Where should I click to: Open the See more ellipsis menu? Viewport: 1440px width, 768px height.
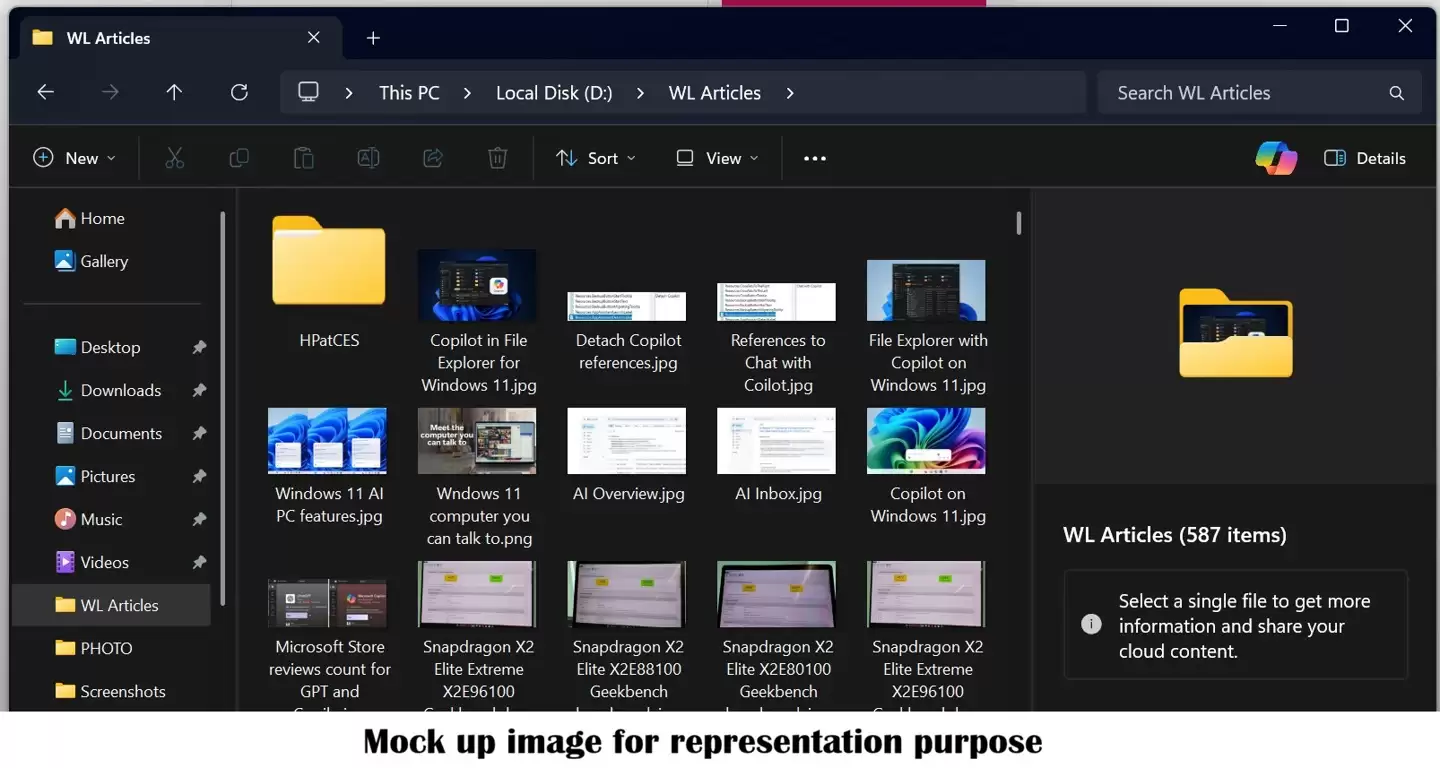tap(813, 157)
